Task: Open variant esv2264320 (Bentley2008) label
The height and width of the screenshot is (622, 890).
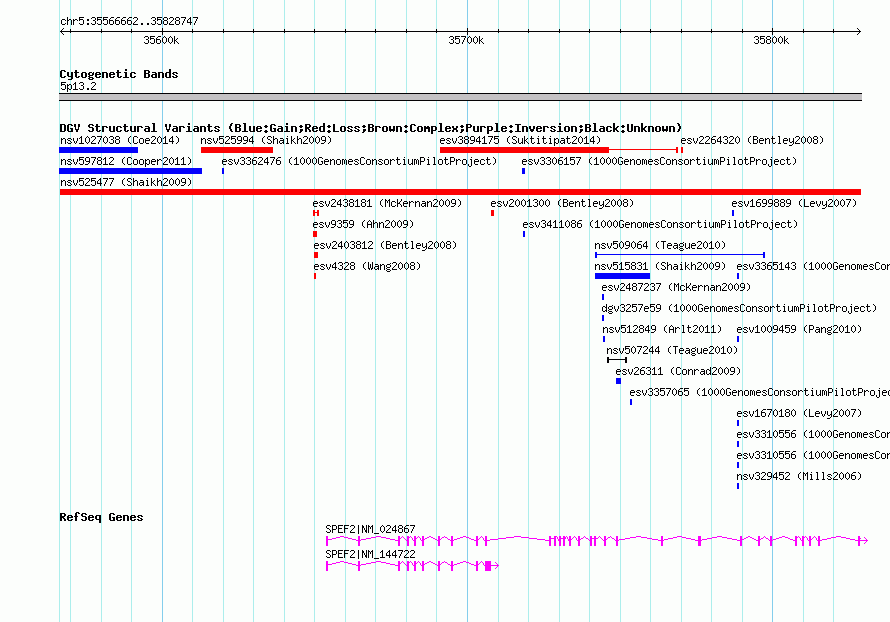Action: coord(752,140)
